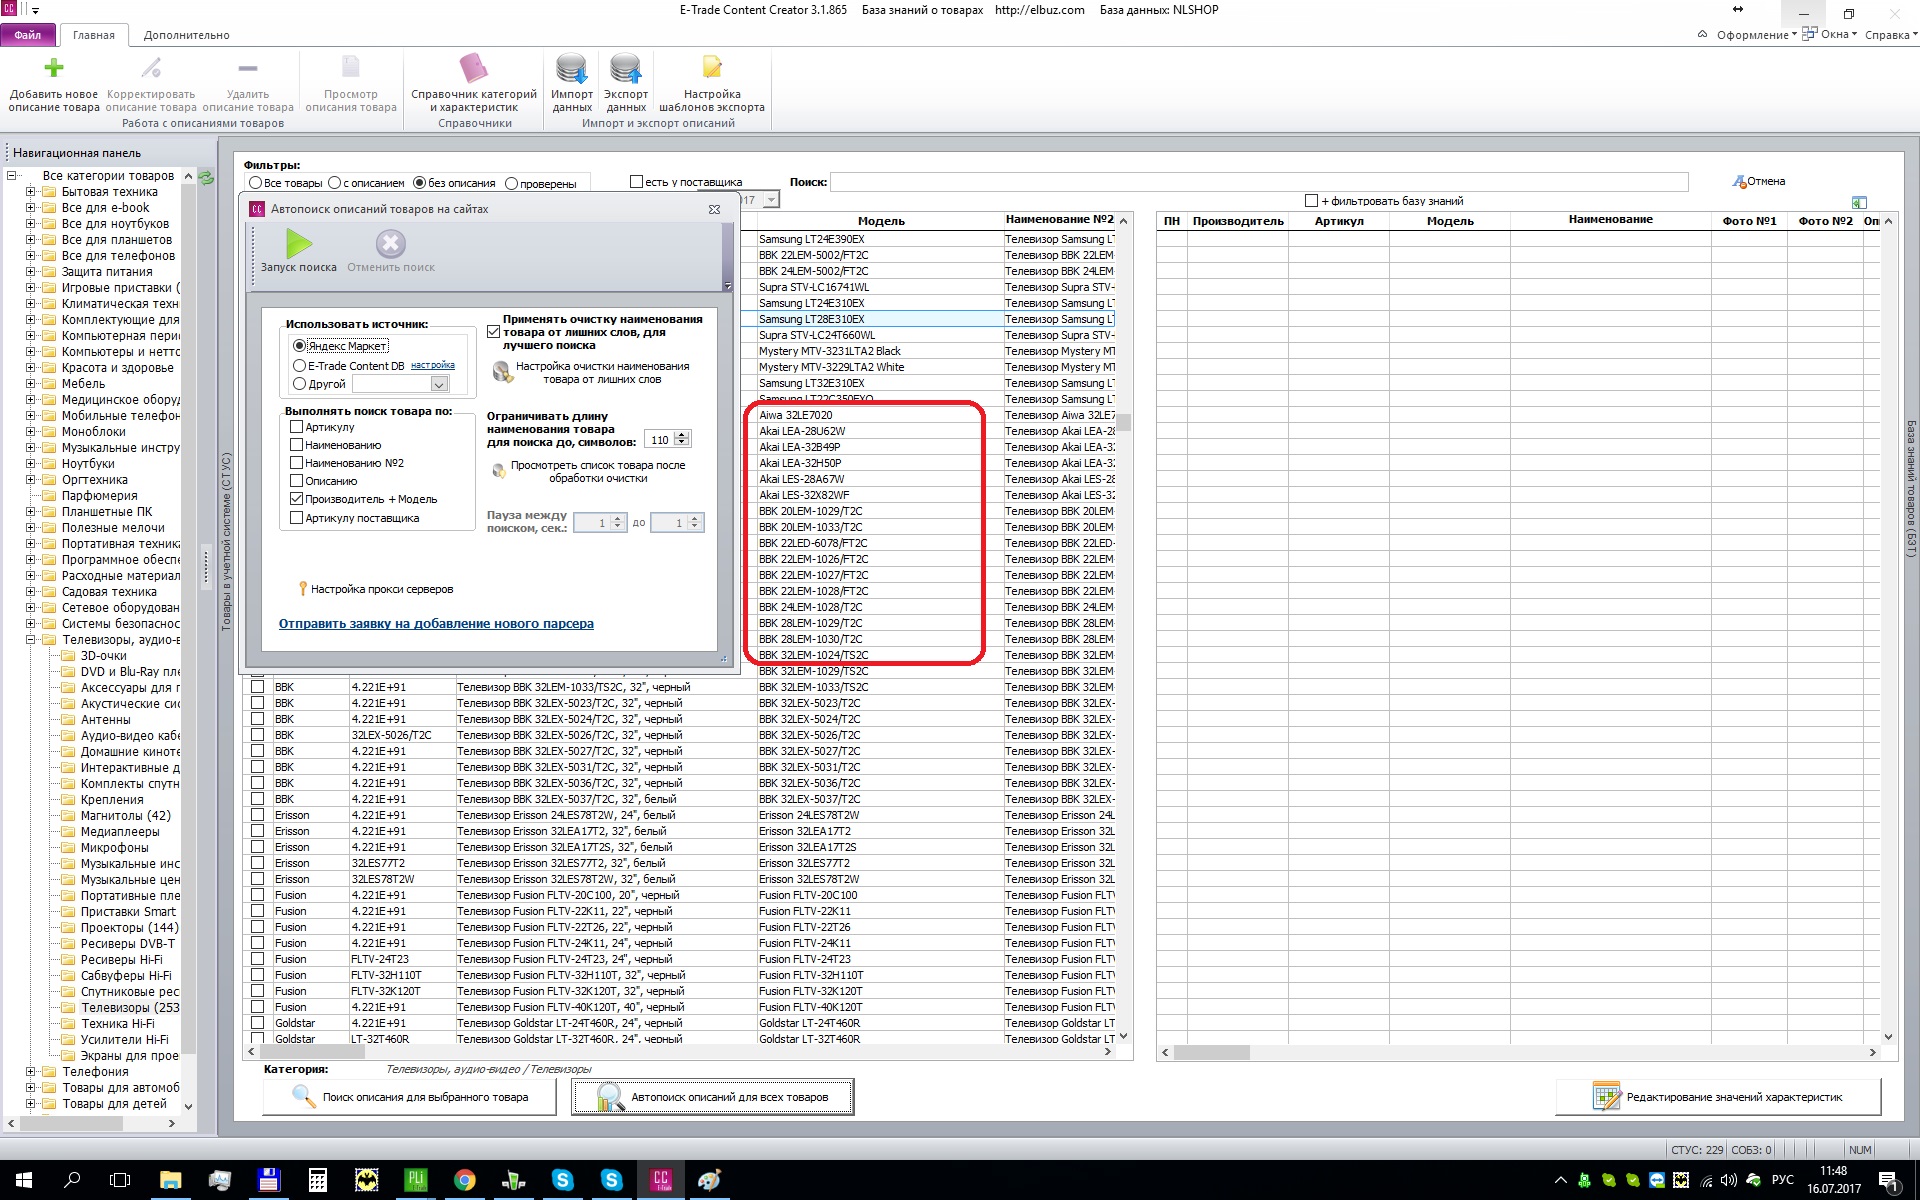Viewport: 1920px width, 1200px height.
Task: Enable search by Артикулу checkbox
Action: pyautogui.click(x=296, y=427)
